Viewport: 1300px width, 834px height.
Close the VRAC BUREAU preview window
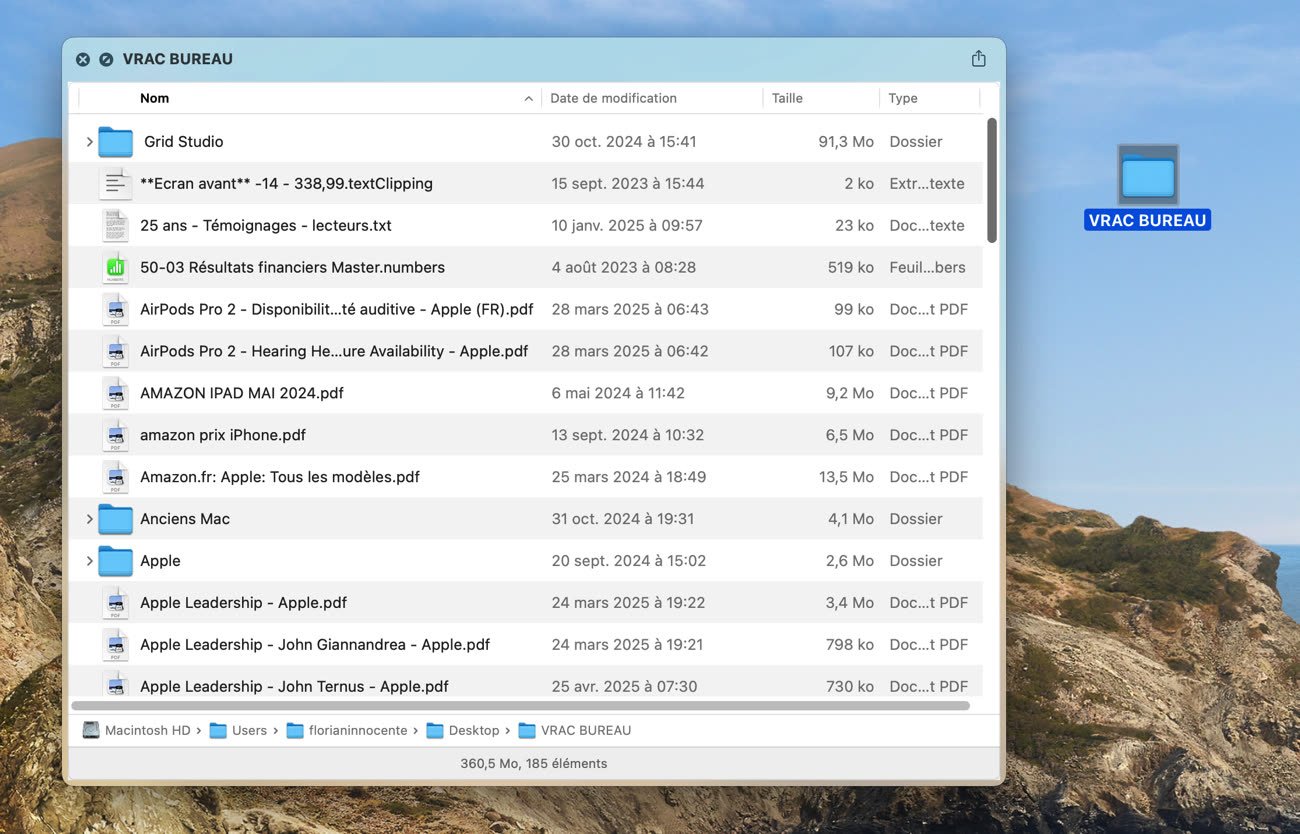[x=83, y=60]
